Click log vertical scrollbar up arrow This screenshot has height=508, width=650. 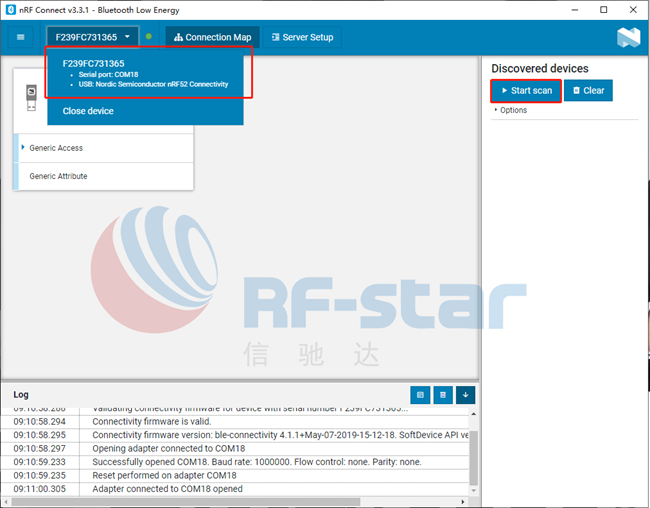point(473,414)
